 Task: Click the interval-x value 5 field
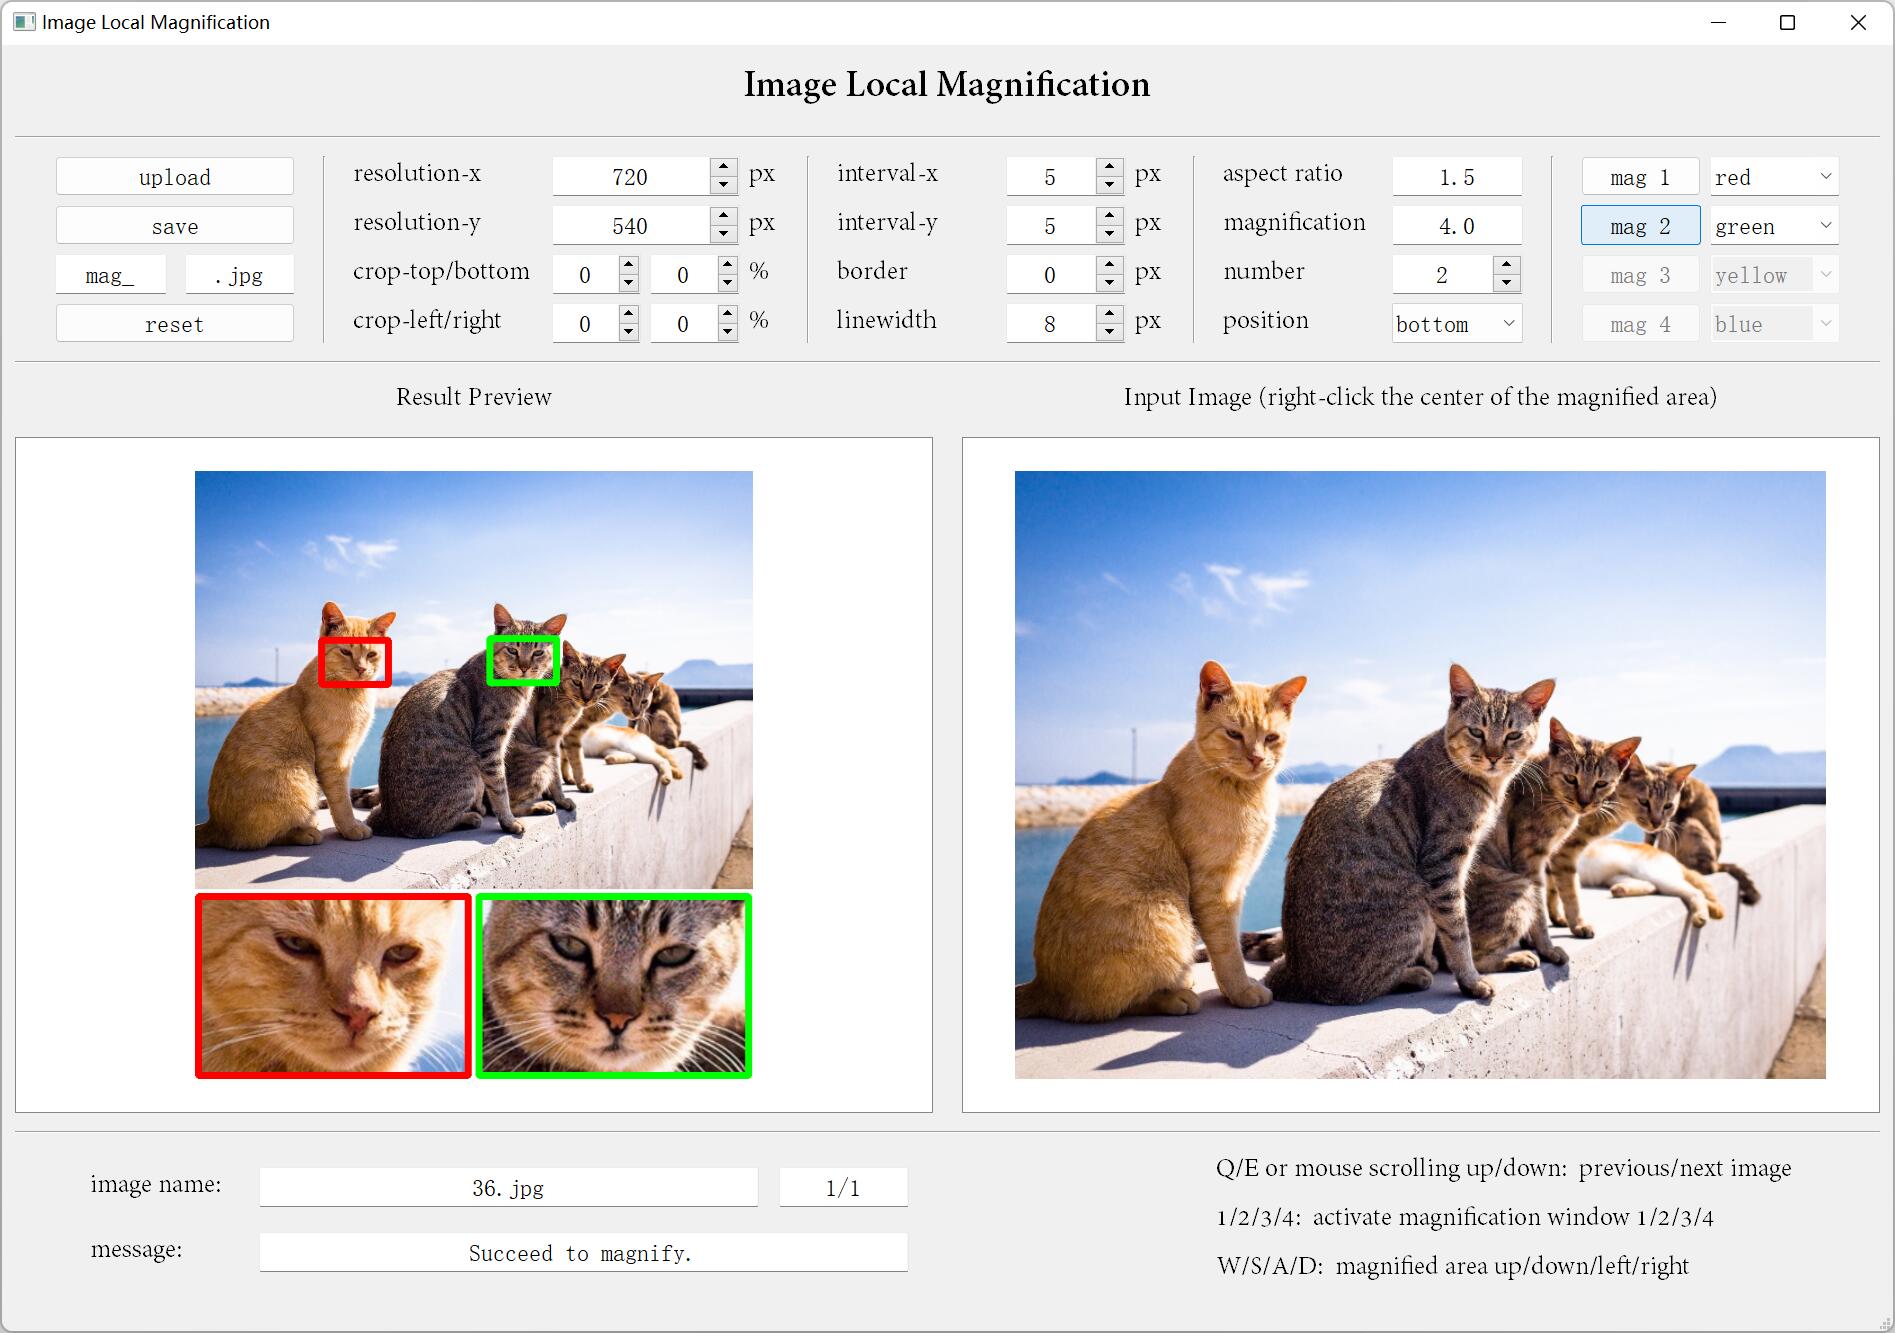[1051, 177]
